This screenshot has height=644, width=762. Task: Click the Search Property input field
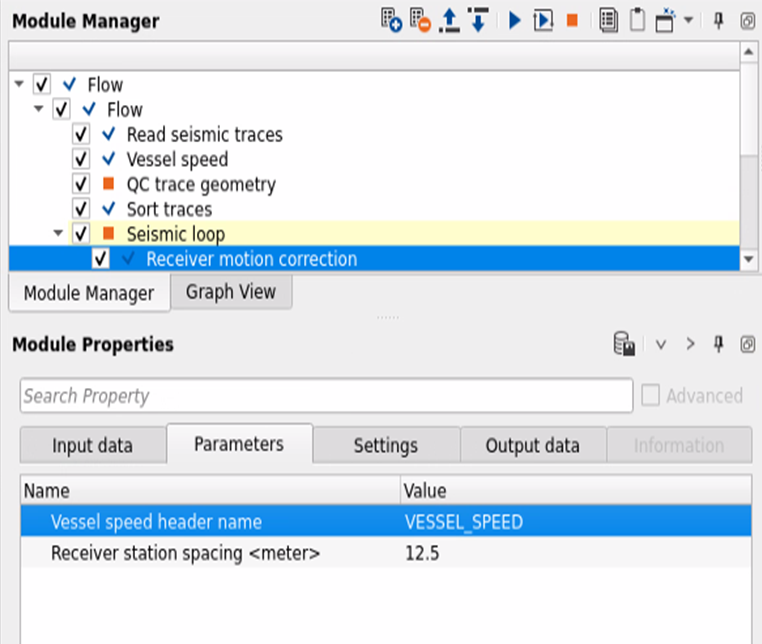[326, 396]
